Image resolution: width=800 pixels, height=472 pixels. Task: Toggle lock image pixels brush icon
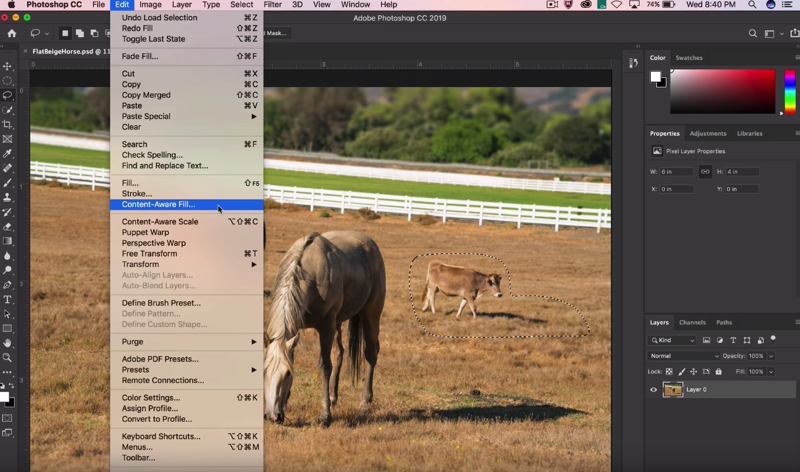click(x=682, y=371)
